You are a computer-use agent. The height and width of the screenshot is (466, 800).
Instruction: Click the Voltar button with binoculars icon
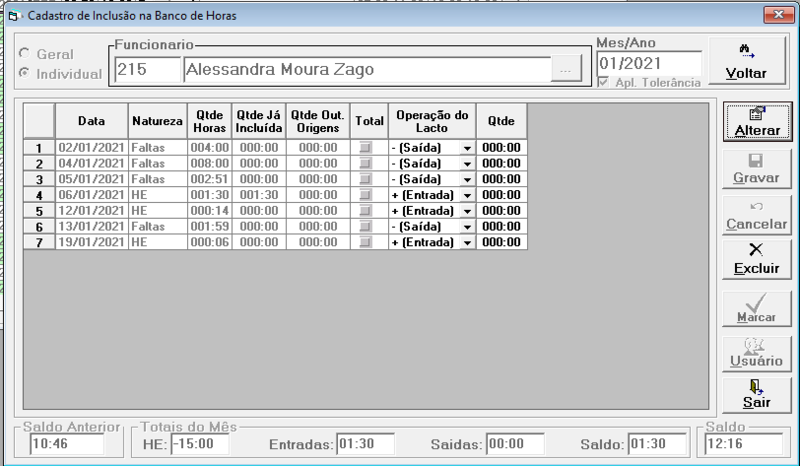746,60
